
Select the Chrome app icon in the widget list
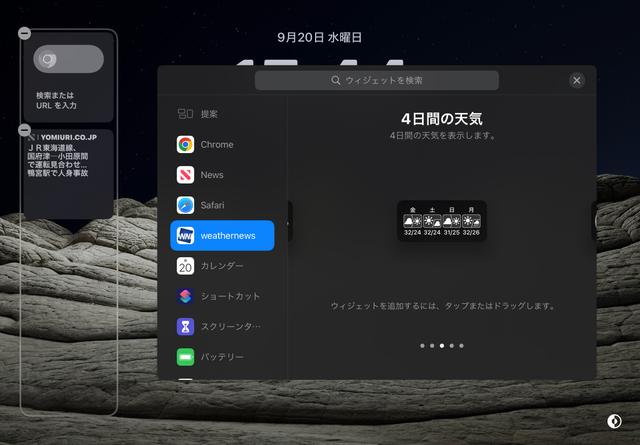pyautogui.click(x=185, y=145)
